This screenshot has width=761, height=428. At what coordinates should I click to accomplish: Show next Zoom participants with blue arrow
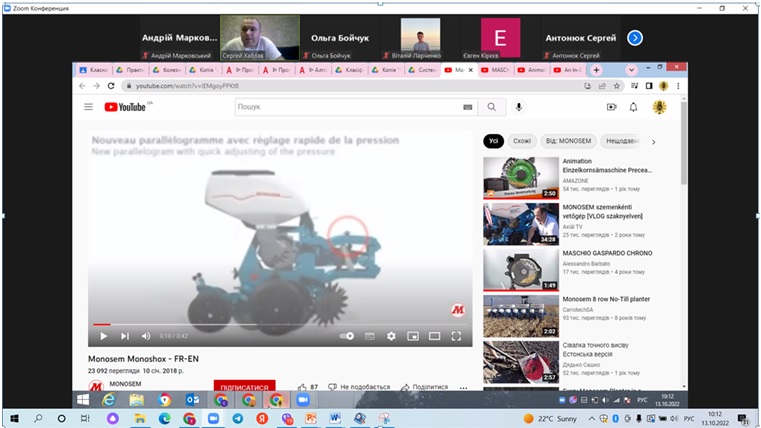(635, 38)
